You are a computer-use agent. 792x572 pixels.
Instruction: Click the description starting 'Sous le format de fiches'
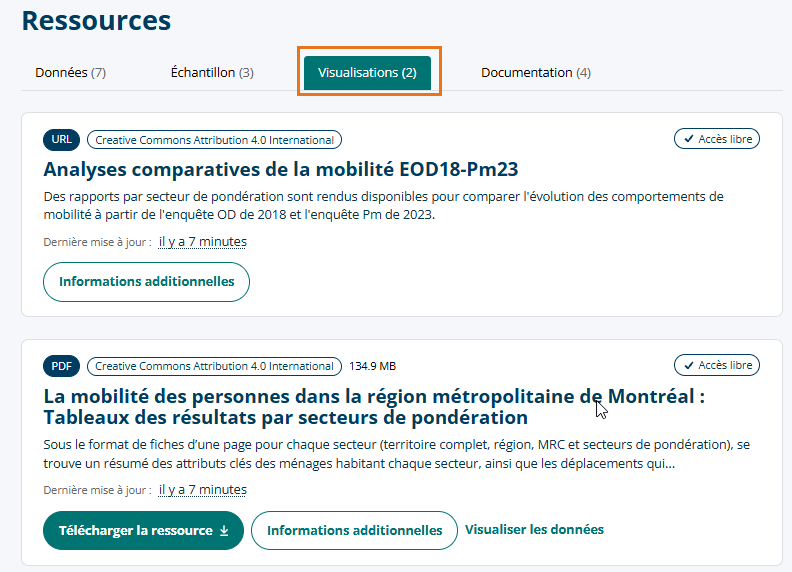(x=397, y=454)
